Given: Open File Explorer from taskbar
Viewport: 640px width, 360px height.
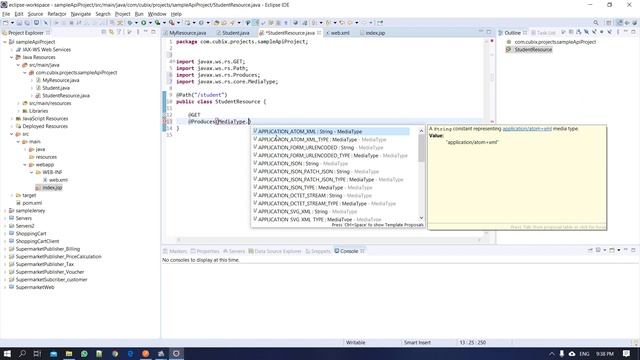Looking at the screenshot, I should 69,353.
